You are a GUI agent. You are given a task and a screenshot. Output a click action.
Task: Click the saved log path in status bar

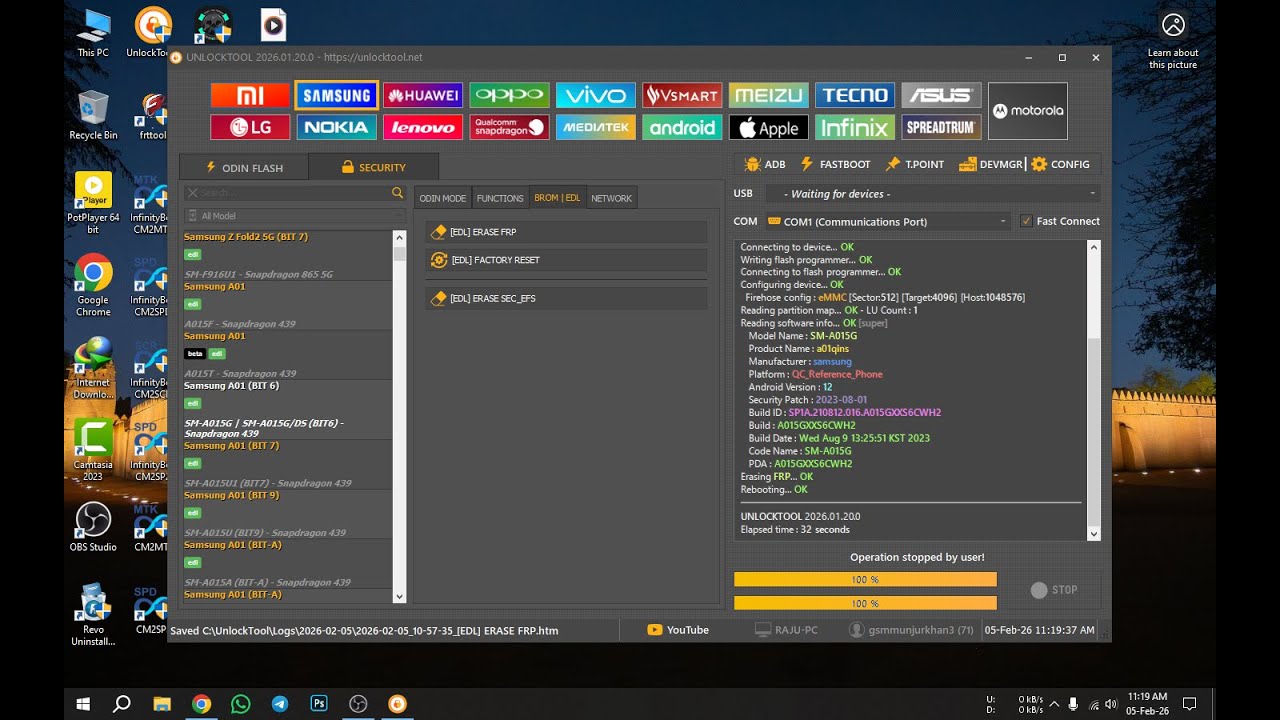pos(364,631)
